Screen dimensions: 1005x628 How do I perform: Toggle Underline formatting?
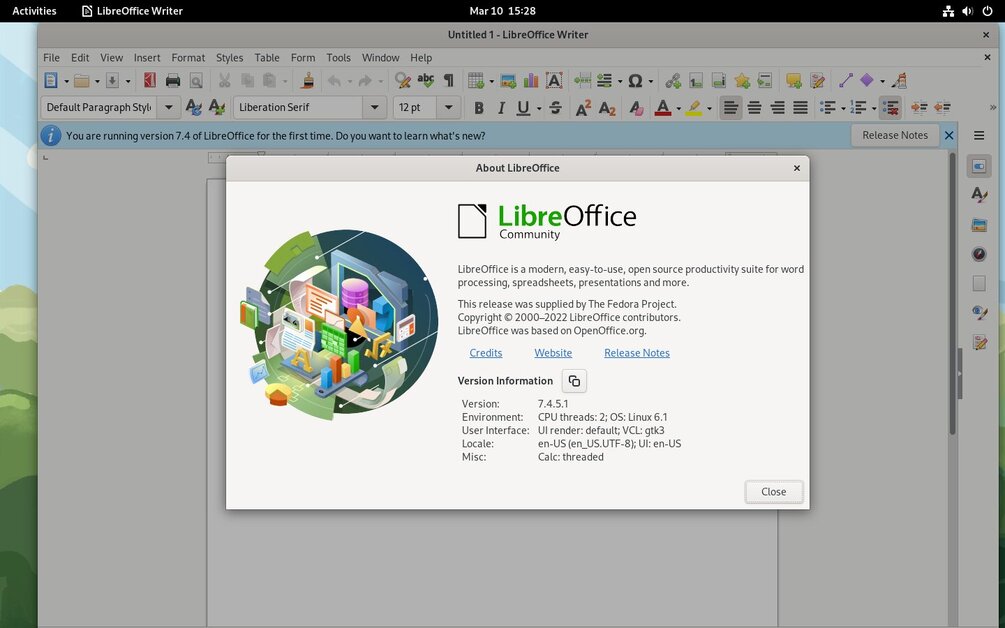click(x=524, y=108)
